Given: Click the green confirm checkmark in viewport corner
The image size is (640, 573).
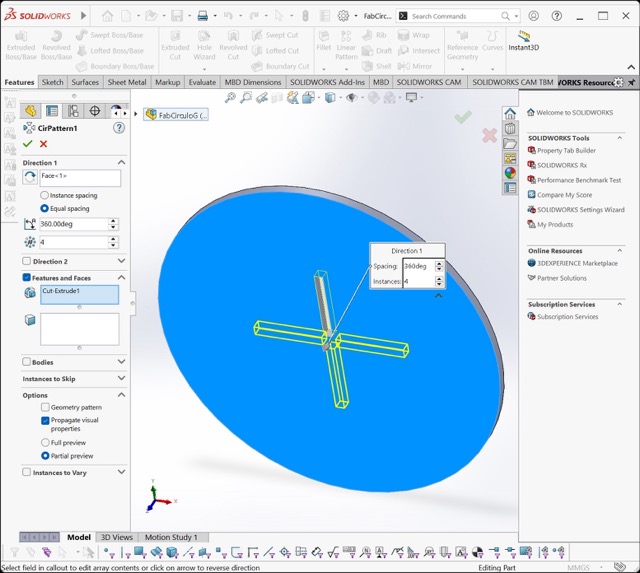Looking at the screenshot, I should pos(463,117).
